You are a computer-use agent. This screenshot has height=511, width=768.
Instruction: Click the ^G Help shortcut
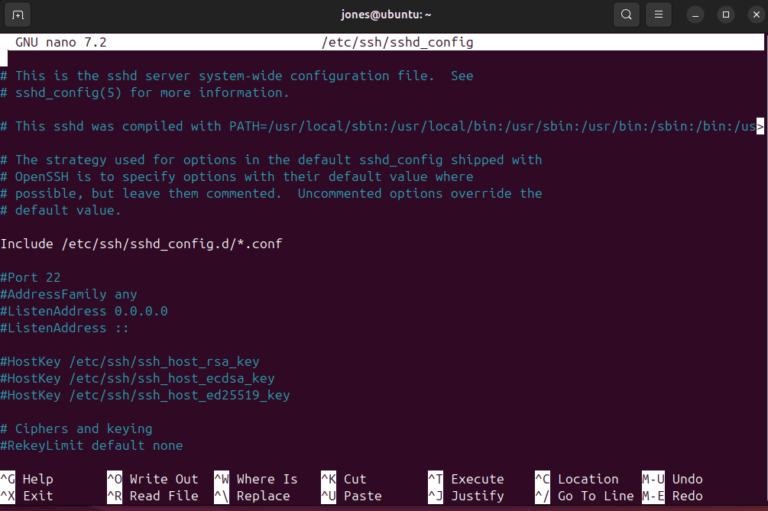[27, 479]
